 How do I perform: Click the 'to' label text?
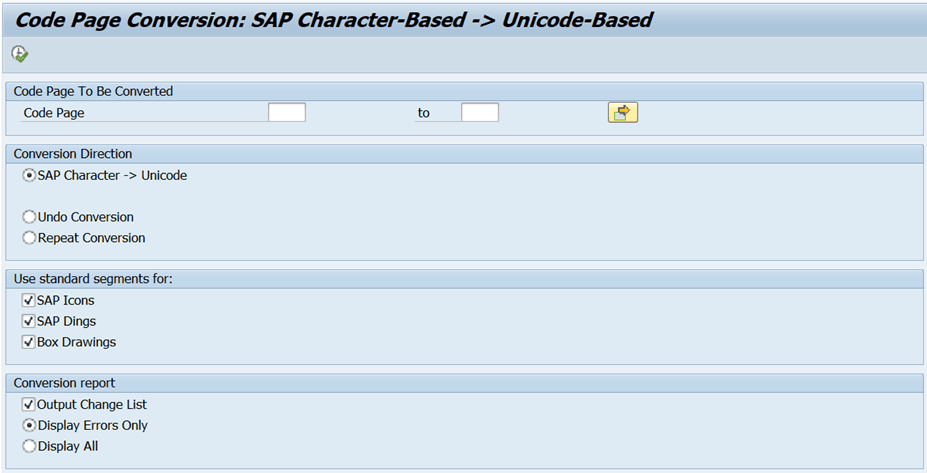(x=423, y=113)
